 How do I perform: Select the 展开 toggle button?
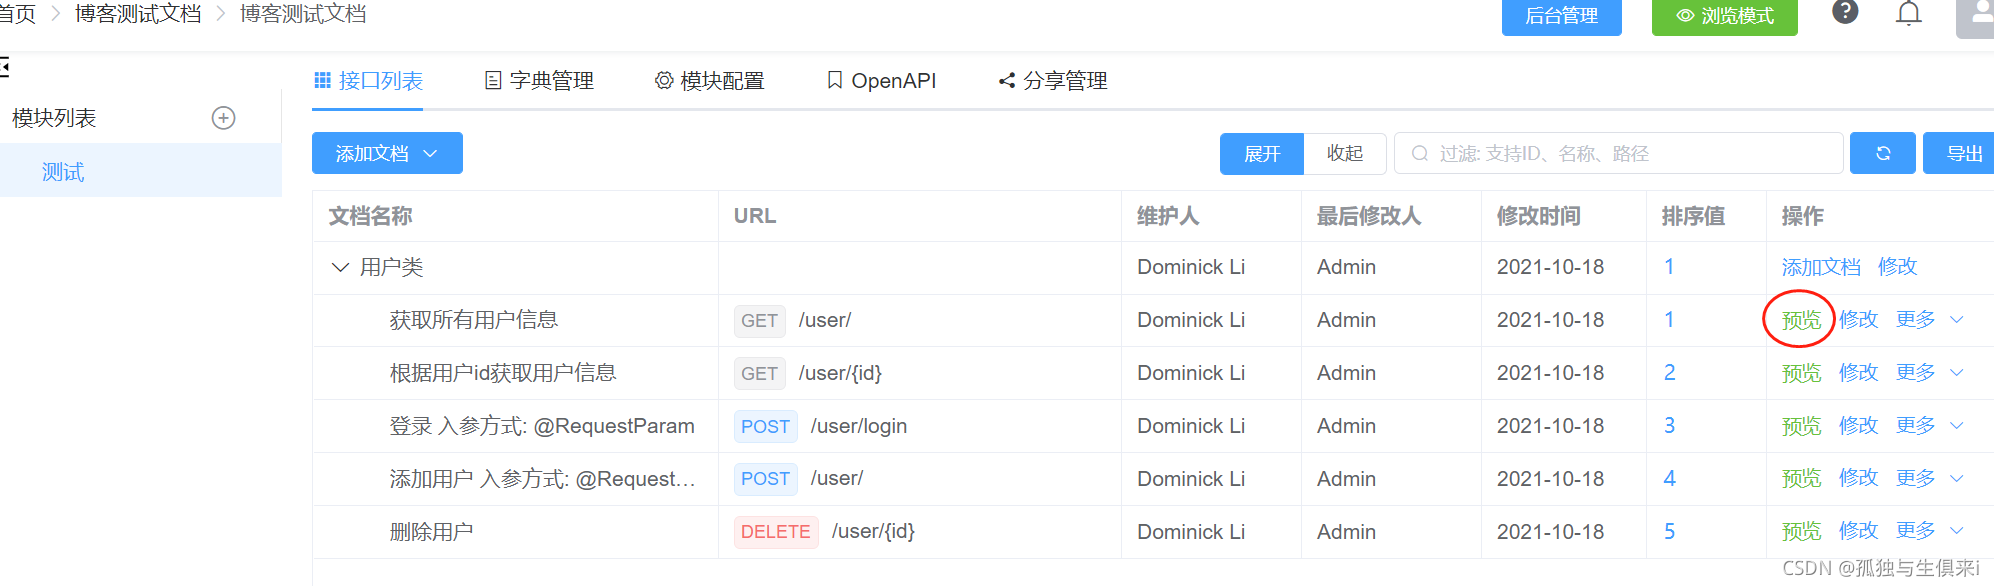1262,153
